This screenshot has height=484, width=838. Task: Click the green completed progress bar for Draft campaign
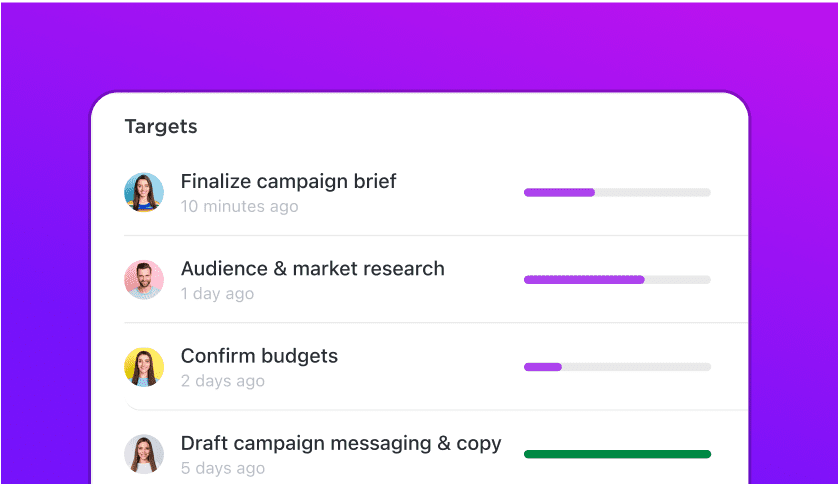tap(617, 454)
